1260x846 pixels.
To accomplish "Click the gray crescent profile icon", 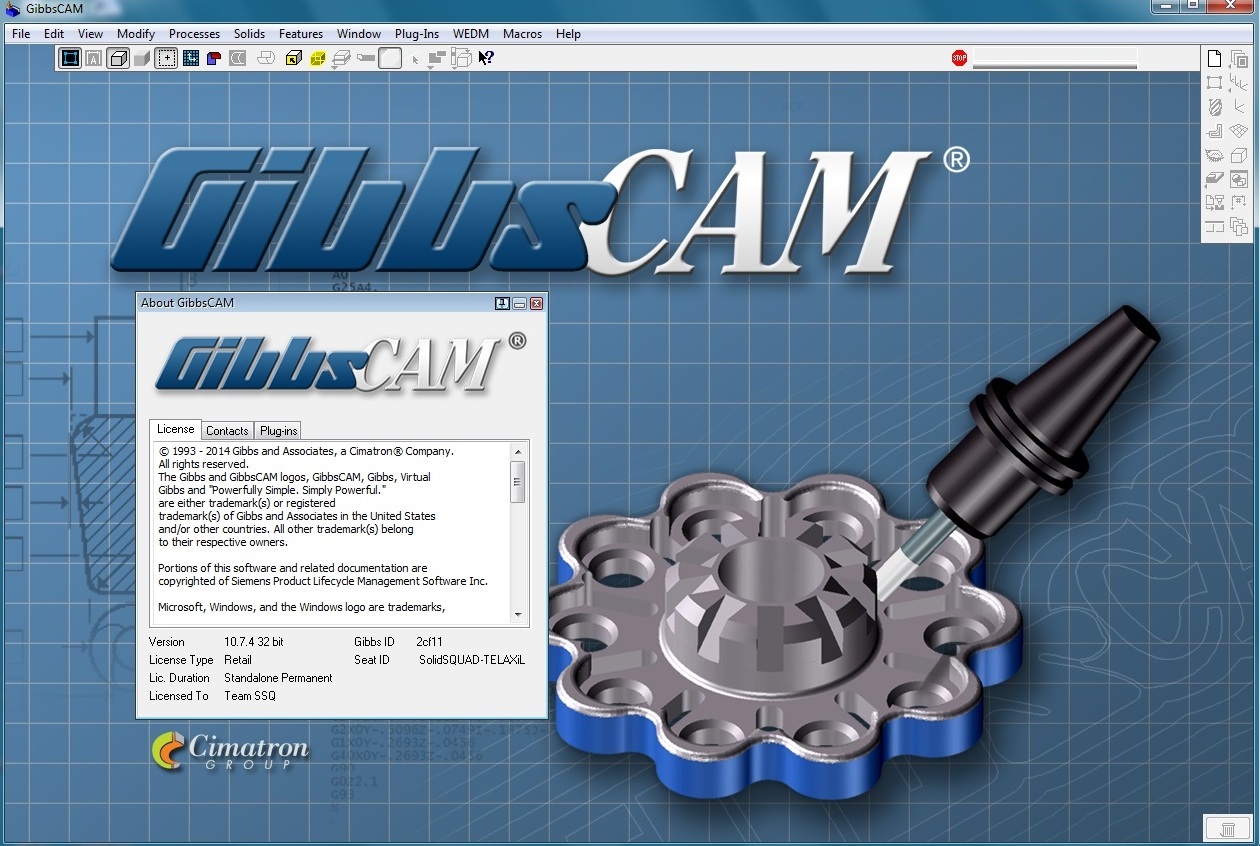I will [x=238, y=59].
